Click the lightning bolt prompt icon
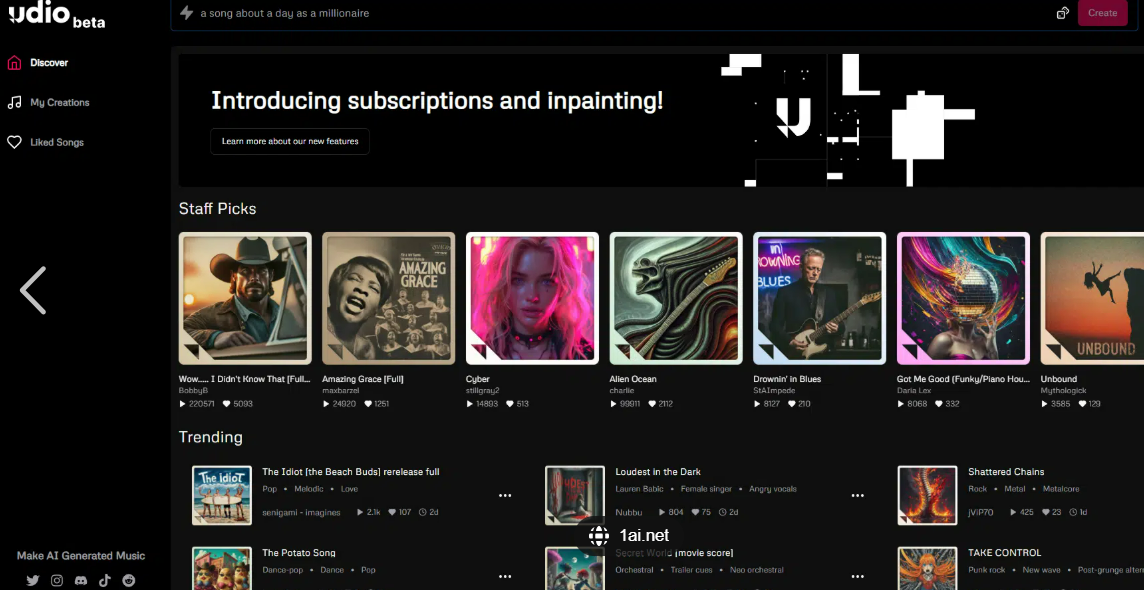Screen dimensions: 1144x590 coord(187,13)
